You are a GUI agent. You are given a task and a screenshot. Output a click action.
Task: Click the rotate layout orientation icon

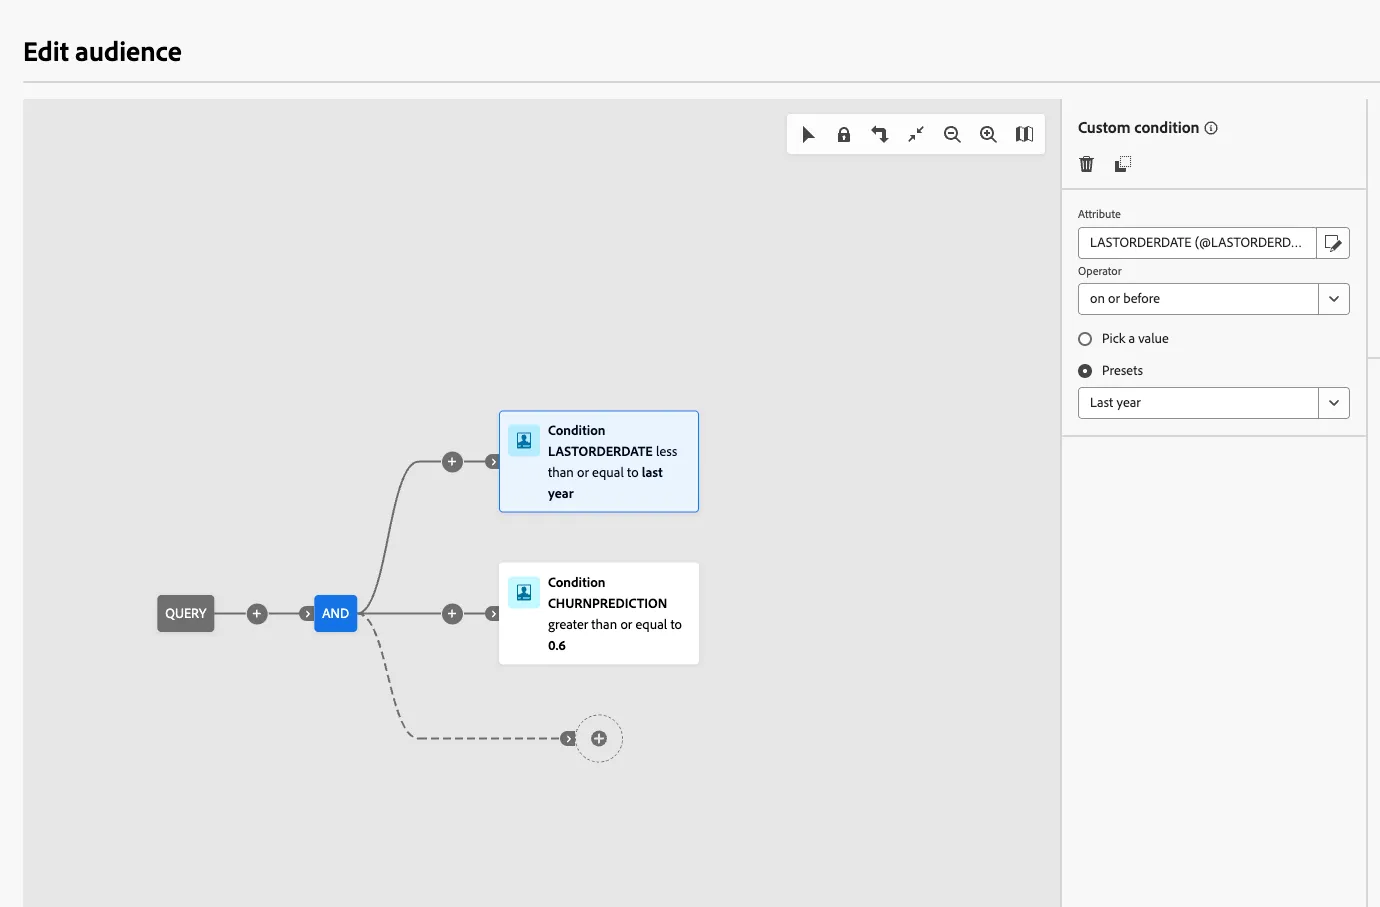click(x=880, y=134)
